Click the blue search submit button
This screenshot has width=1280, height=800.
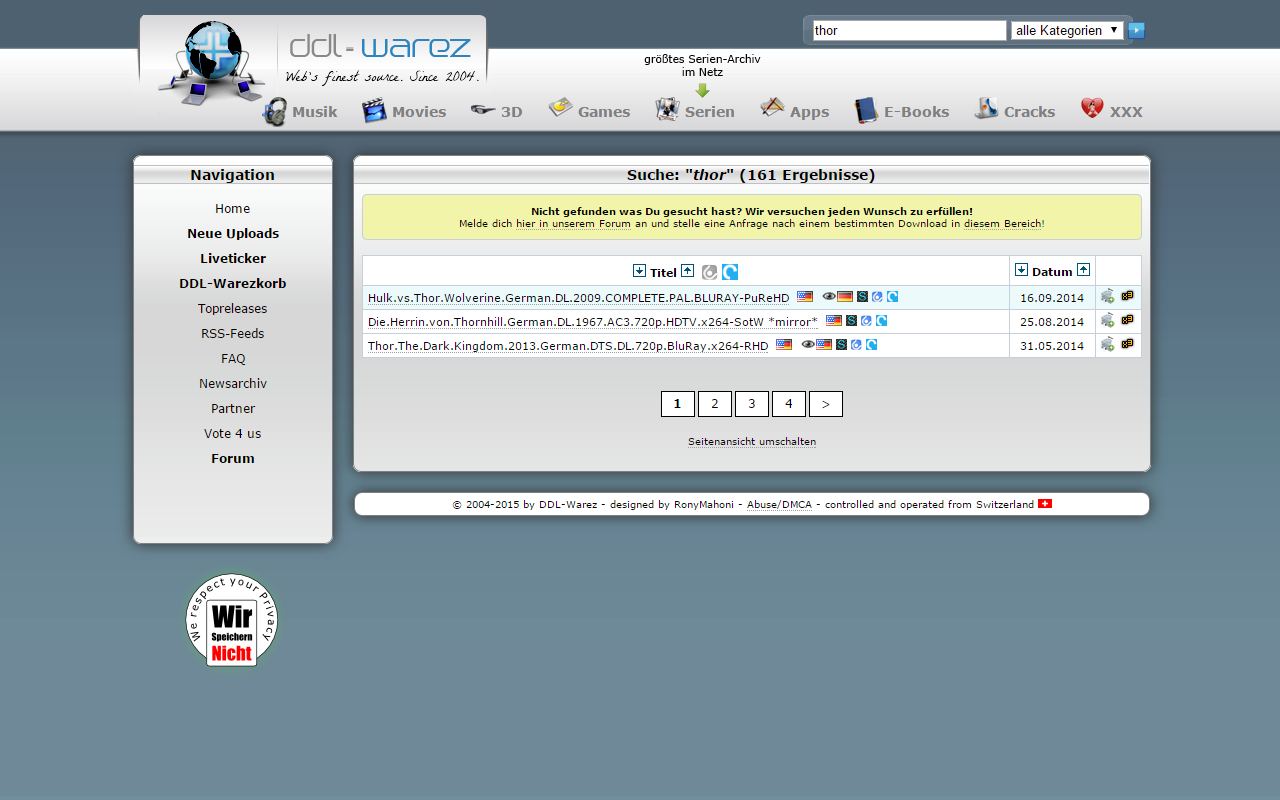point(1137,30)
